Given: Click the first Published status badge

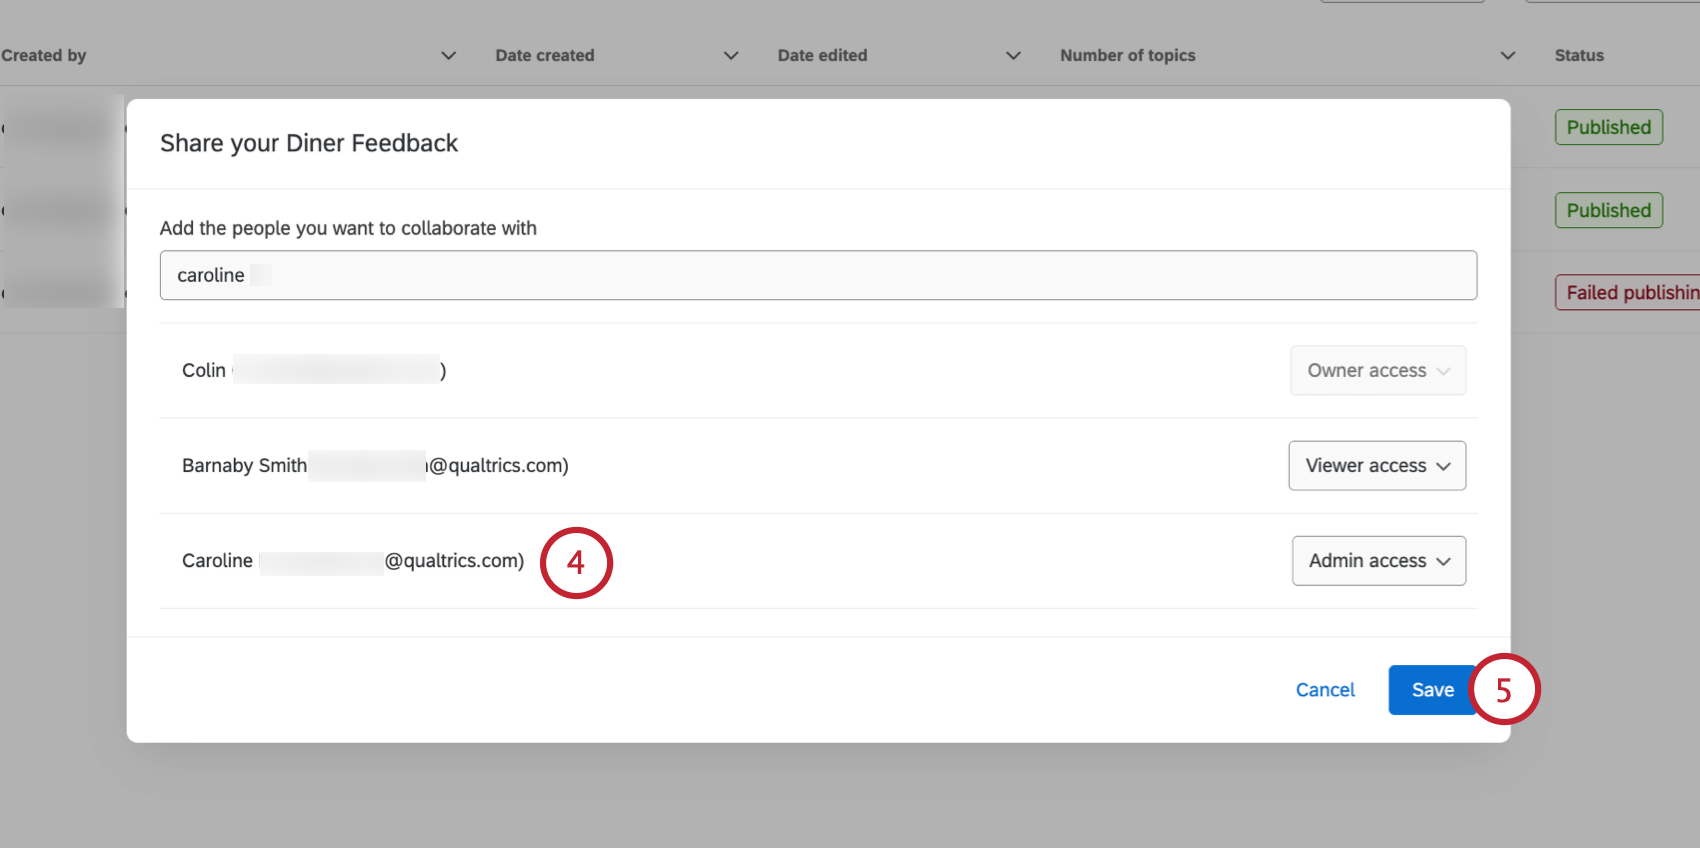Looking at the screenshot, I should (x=1608, y=128).
